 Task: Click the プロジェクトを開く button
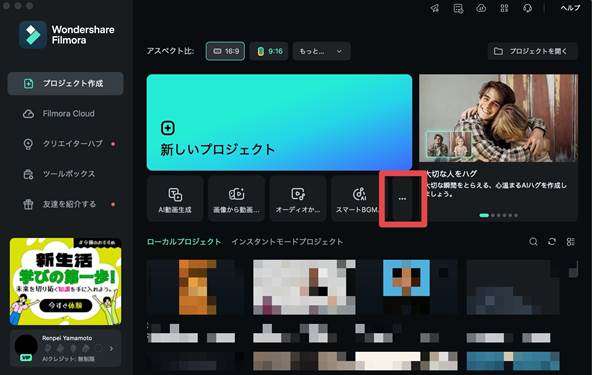532,51
